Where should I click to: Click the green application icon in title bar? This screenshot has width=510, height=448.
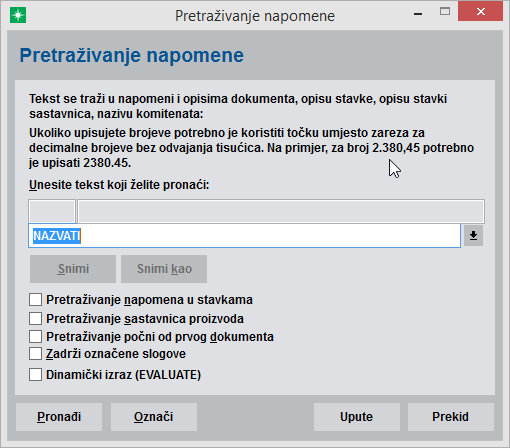click(18, 16)
